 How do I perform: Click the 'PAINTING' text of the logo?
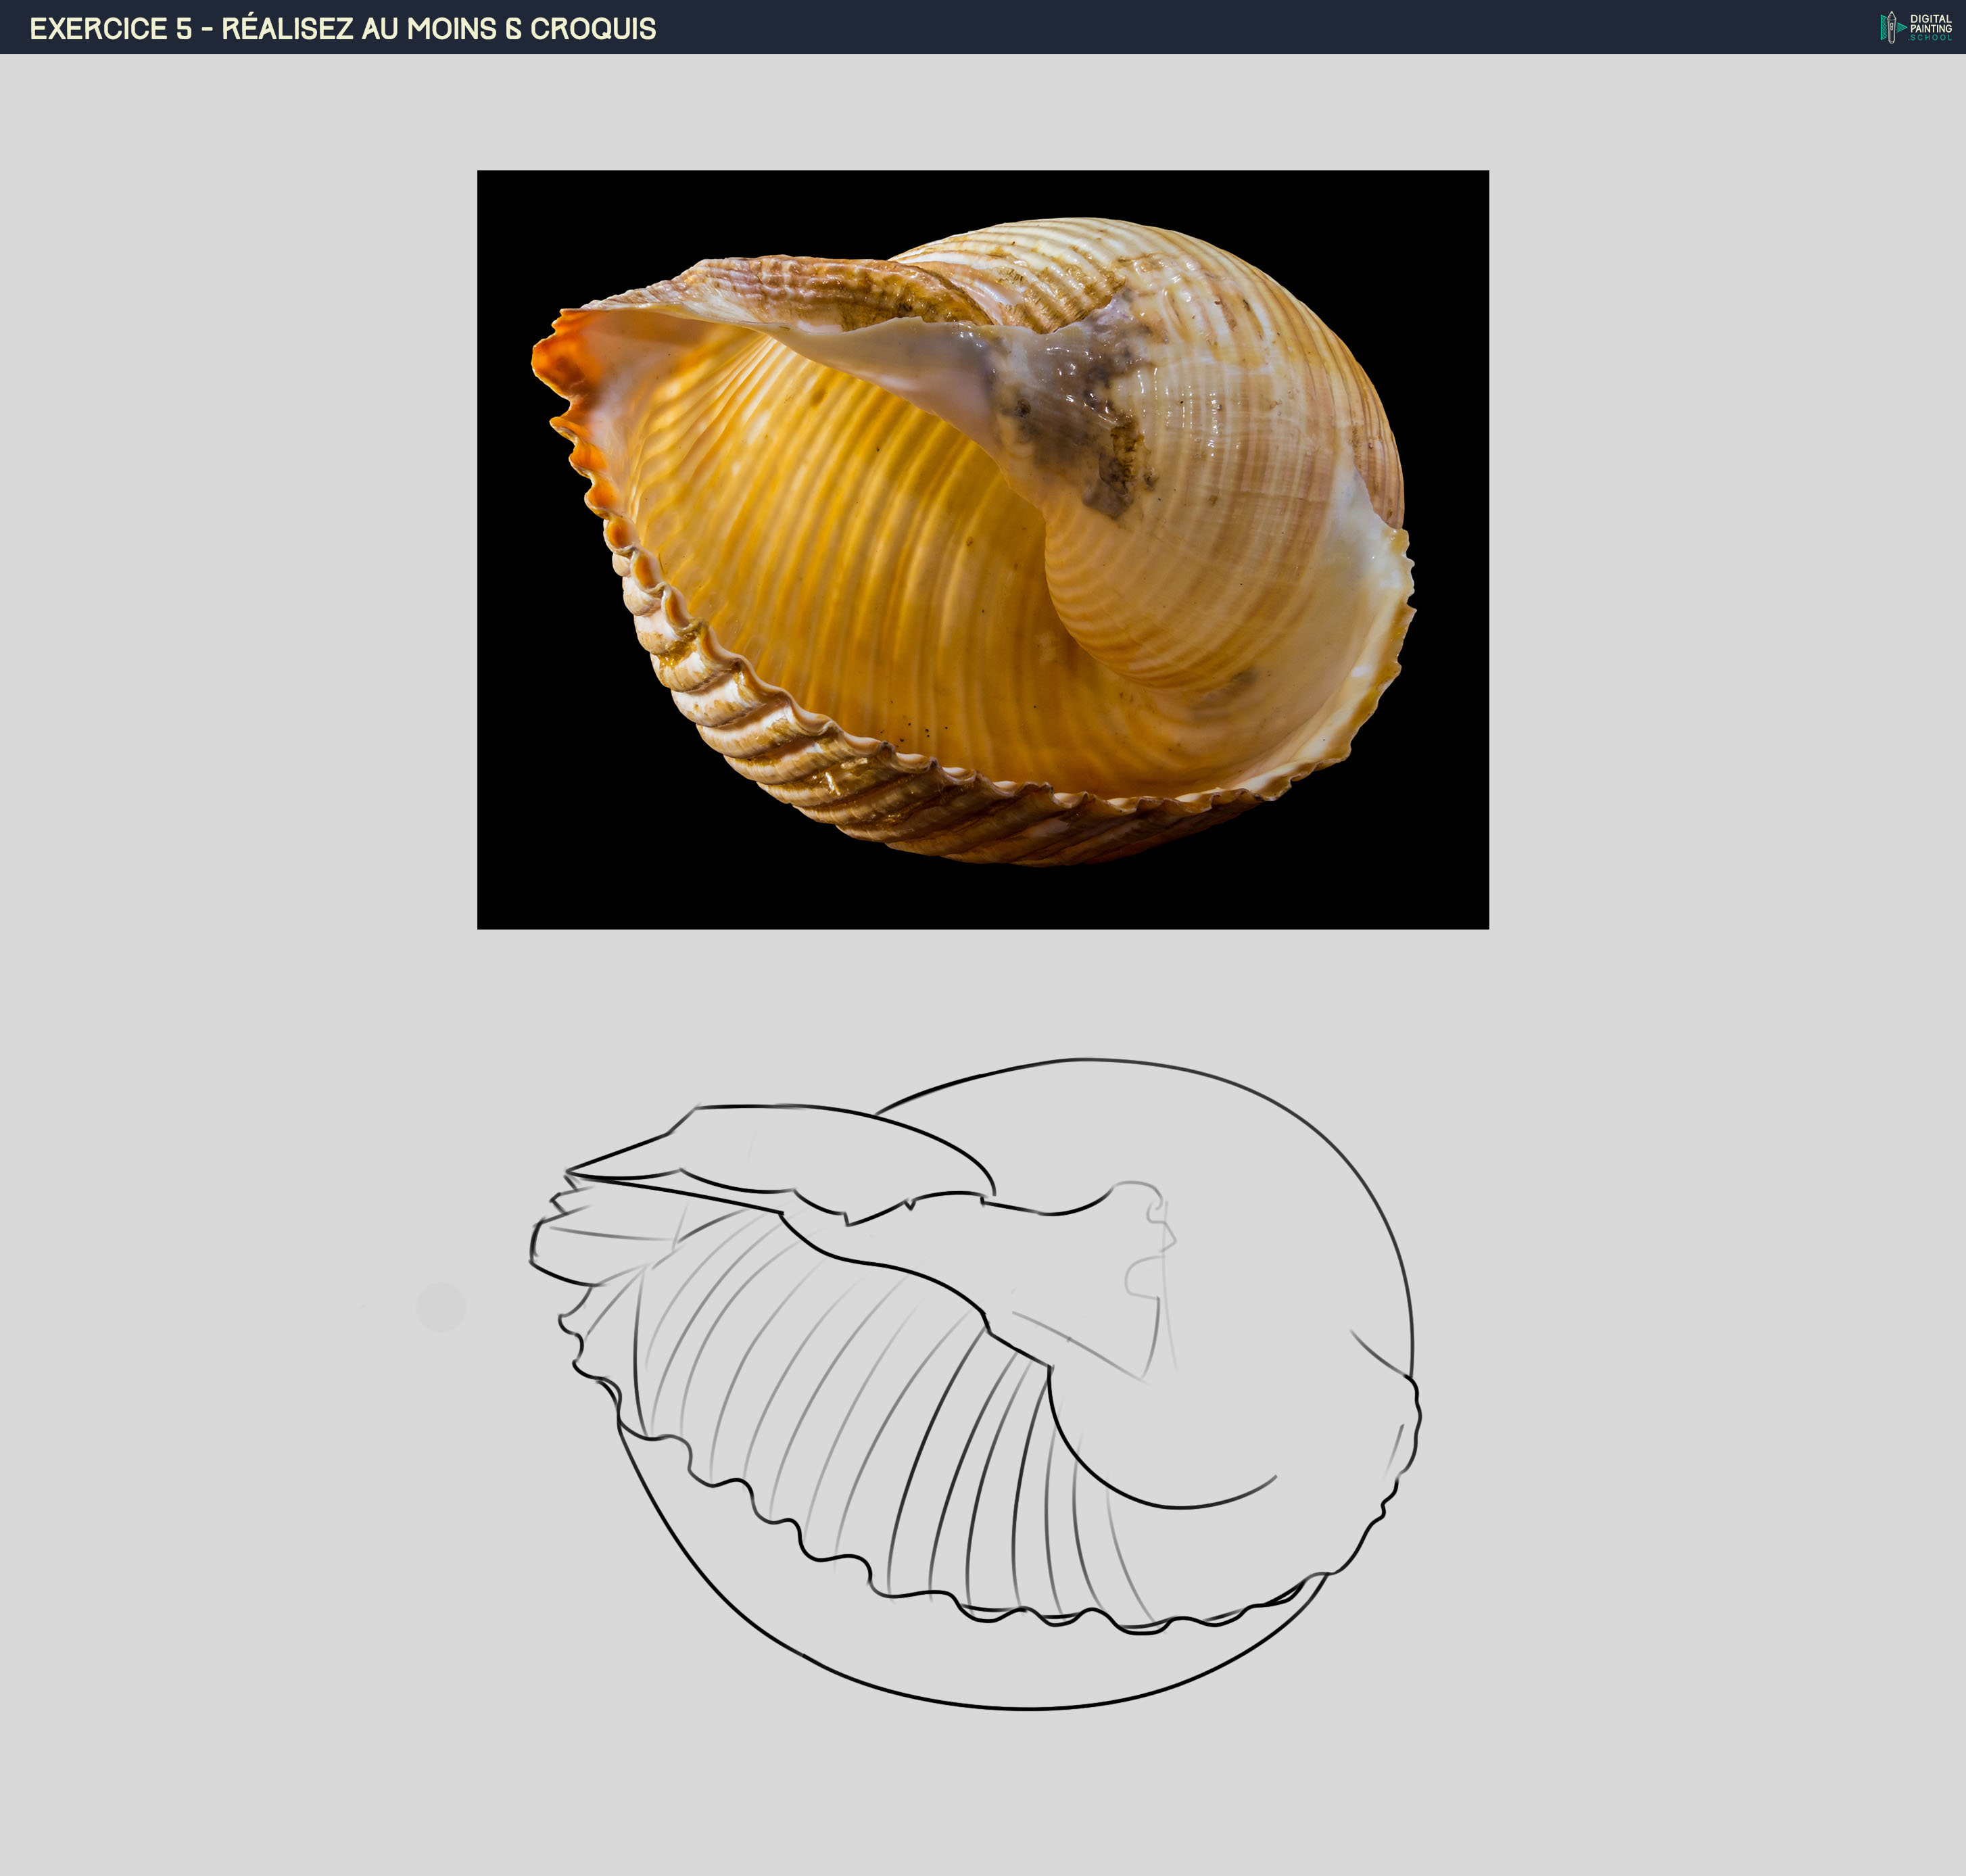coord(1932,28)
